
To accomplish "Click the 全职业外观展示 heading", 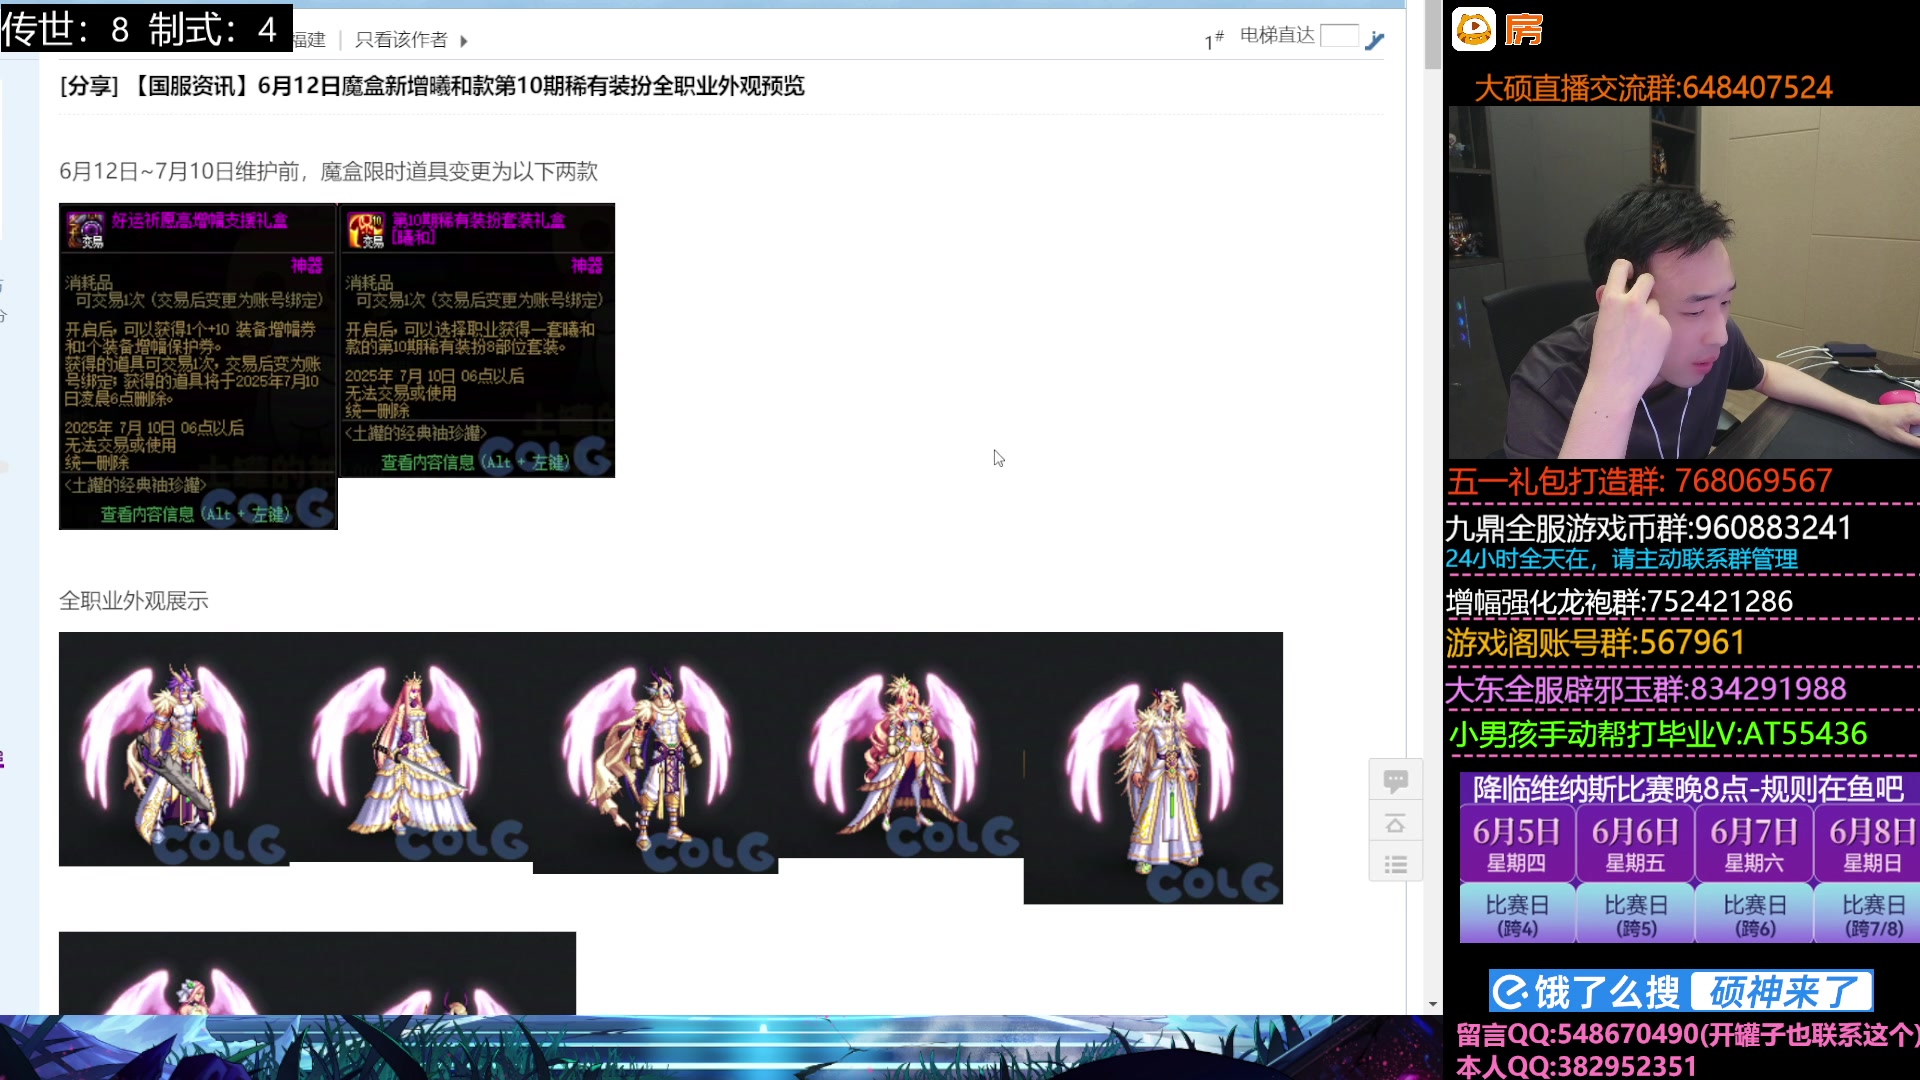I will click(x=134, y=601).
